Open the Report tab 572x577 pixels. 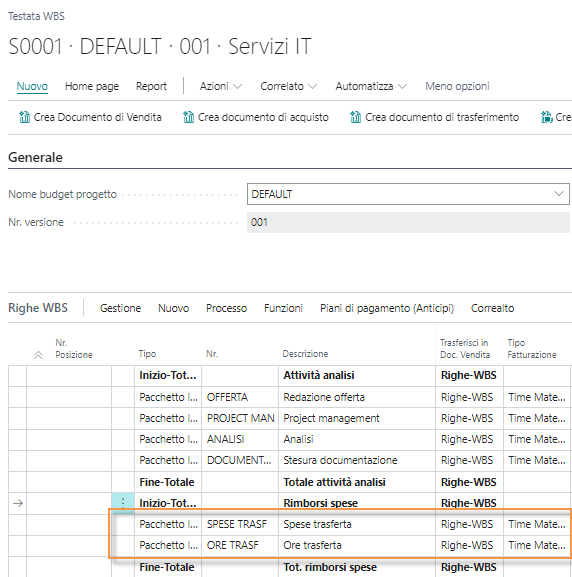pyautogui.click(x=151, y=86)
